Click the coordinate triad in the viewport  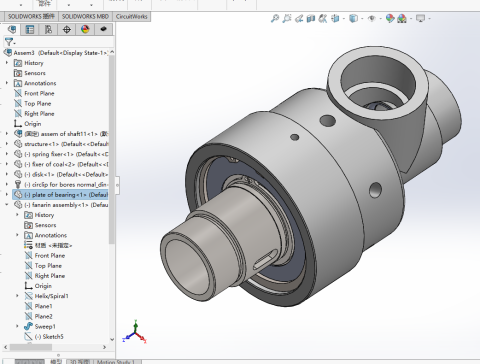point(135,332)
